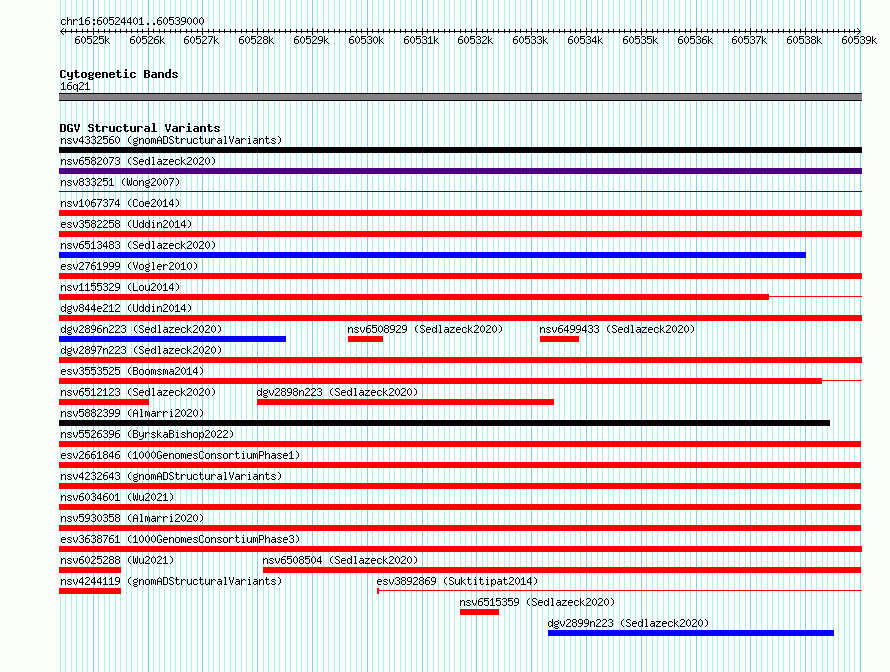This screenshot has width=890, height=672.
Task: Click the 60525k ruler mark
Action: click(x=92, y=40)
